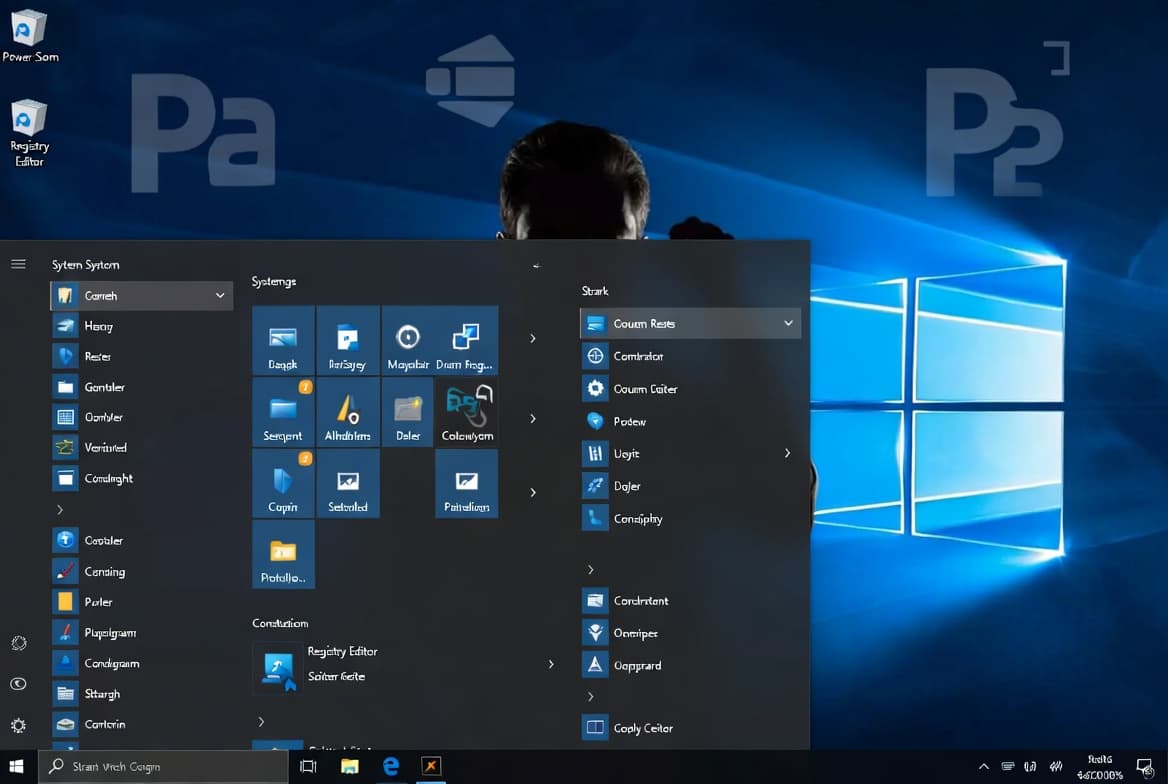Viewport: 1168px width, 784px height.
Task: Open the second tile in the top tile row
Action: (x=348, y=340)
